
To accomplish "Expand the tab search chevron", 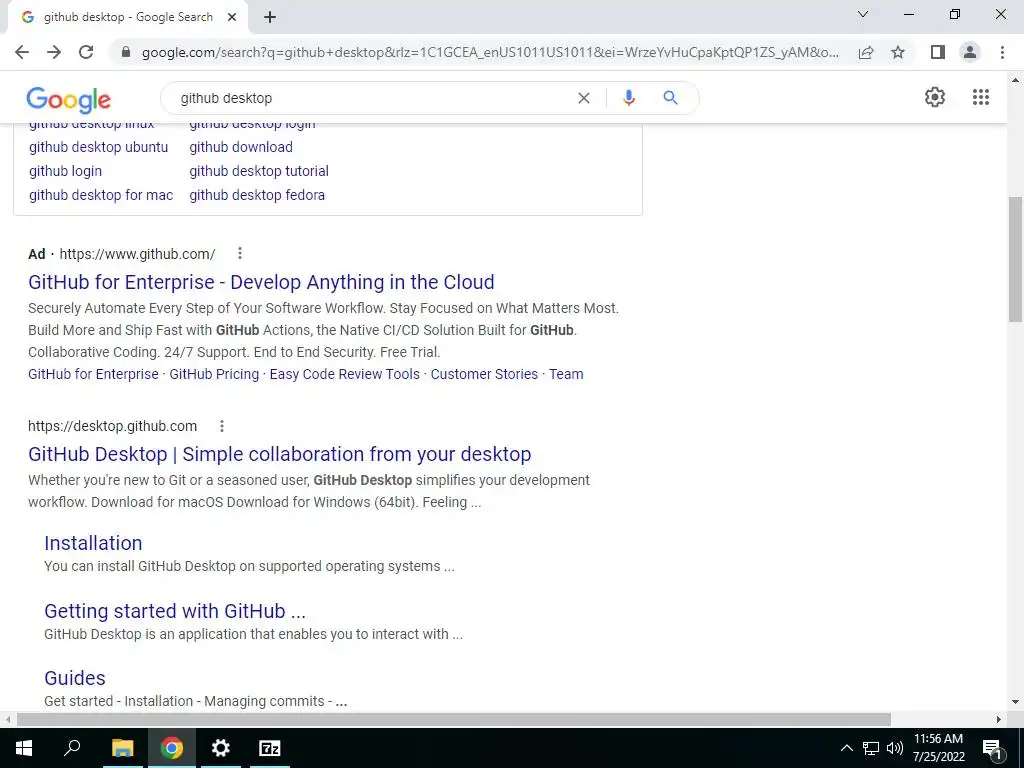I will pos(863,14).
